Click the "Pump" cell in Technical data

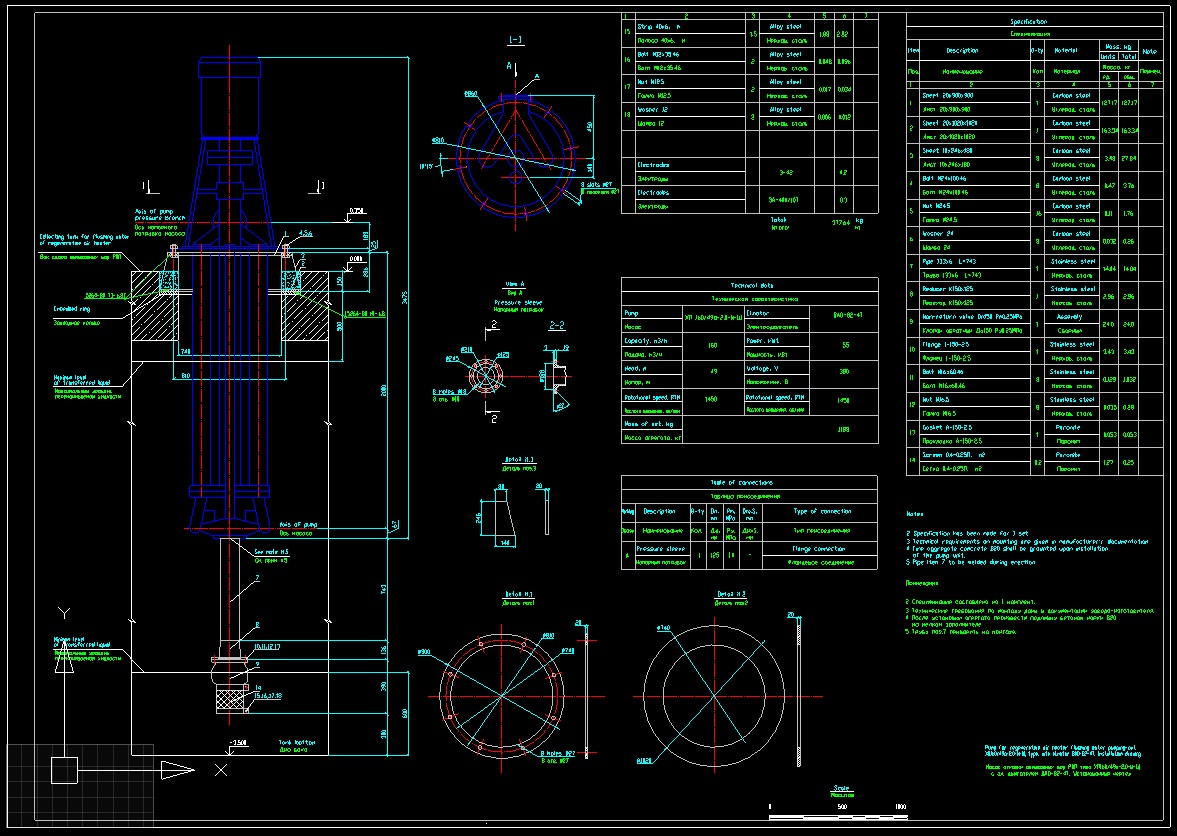point(631,313)
